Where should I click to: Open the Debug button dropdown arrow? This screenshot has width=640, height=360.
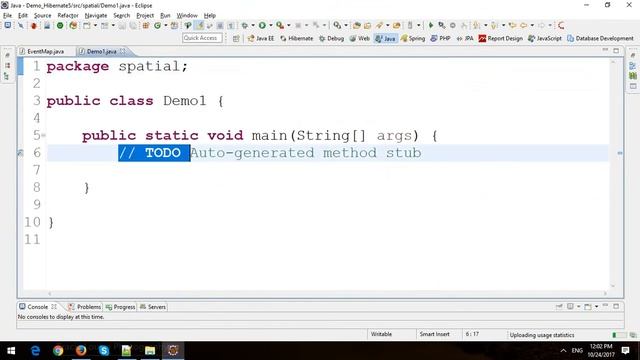click(x=253, y=25)
